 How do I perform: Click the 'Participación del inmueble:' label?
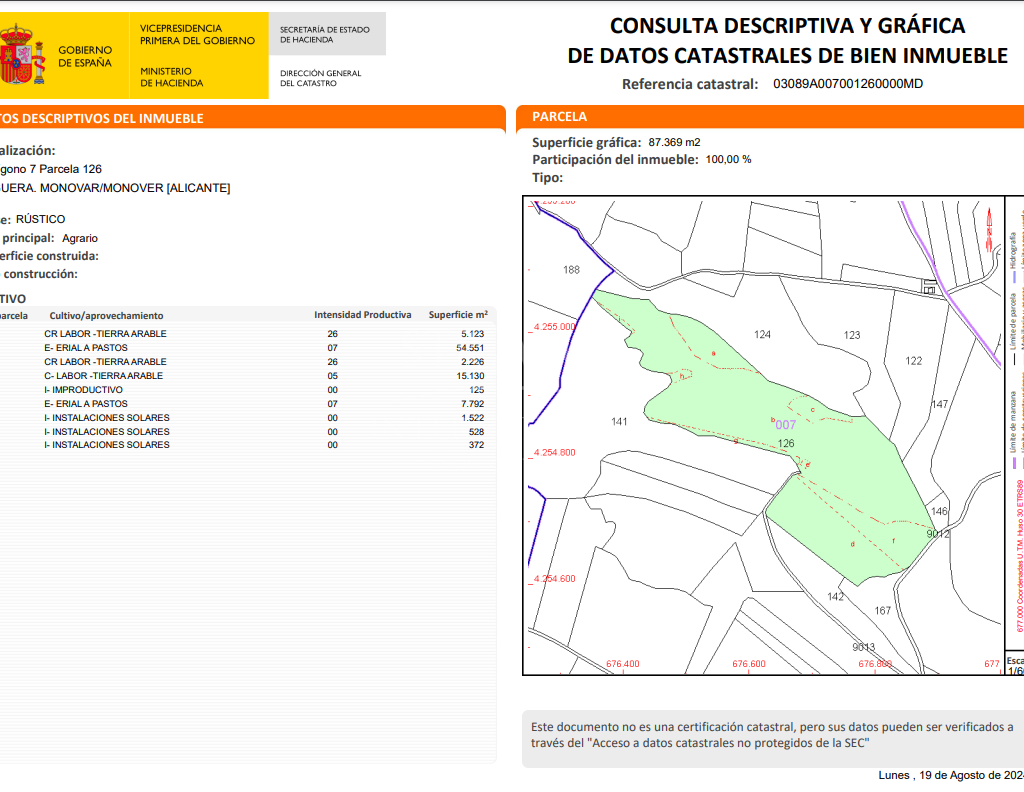[615, 160]
